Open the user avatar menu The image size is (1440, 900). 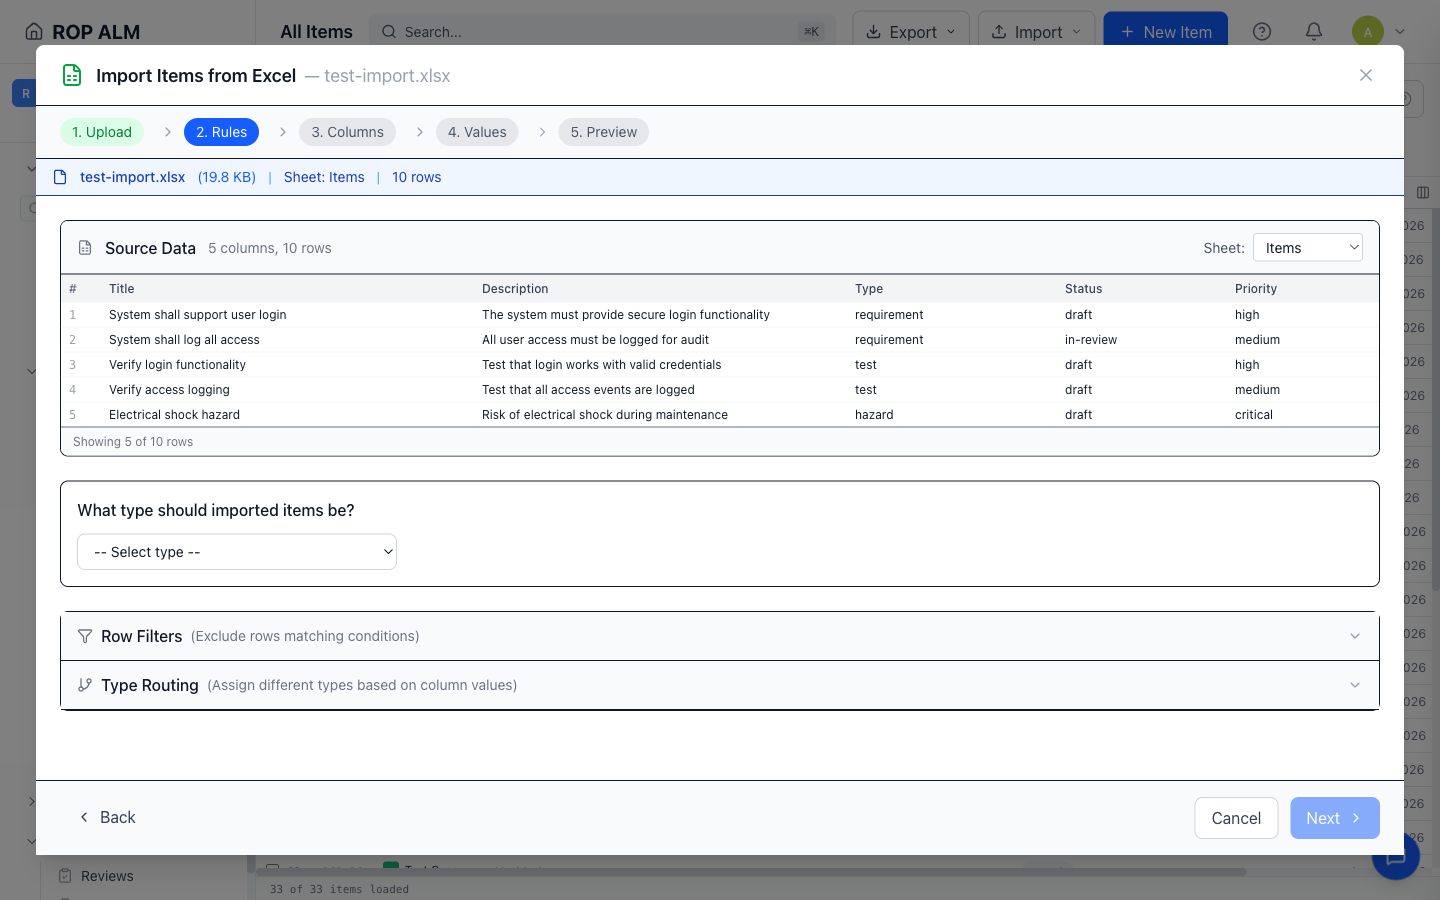coord(1378,31)
